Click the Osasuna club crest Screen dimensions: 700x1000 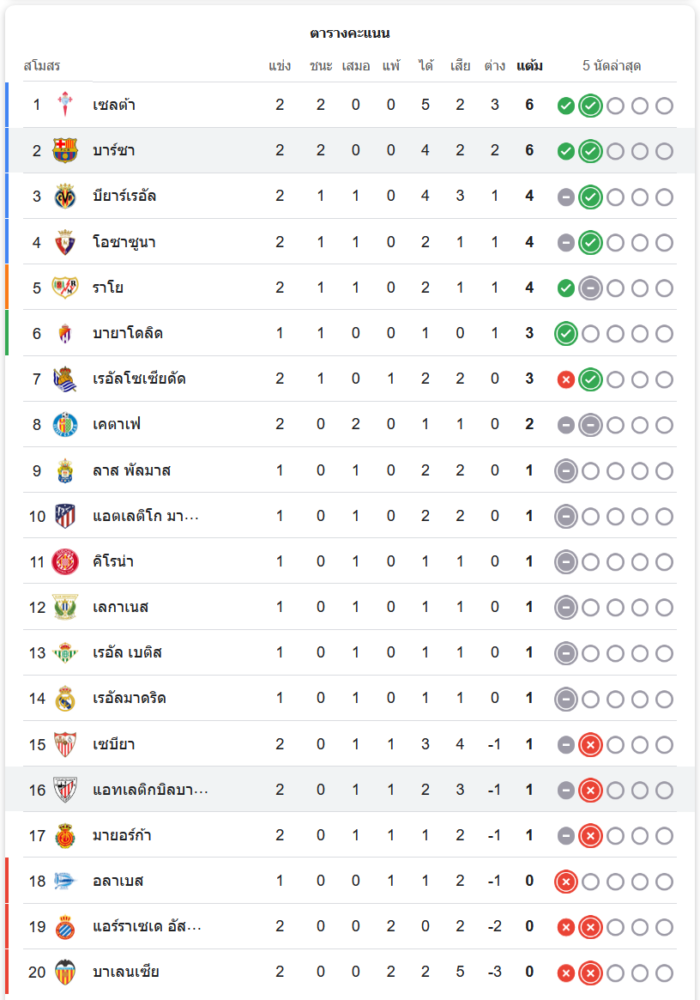(x=65, y=242)
